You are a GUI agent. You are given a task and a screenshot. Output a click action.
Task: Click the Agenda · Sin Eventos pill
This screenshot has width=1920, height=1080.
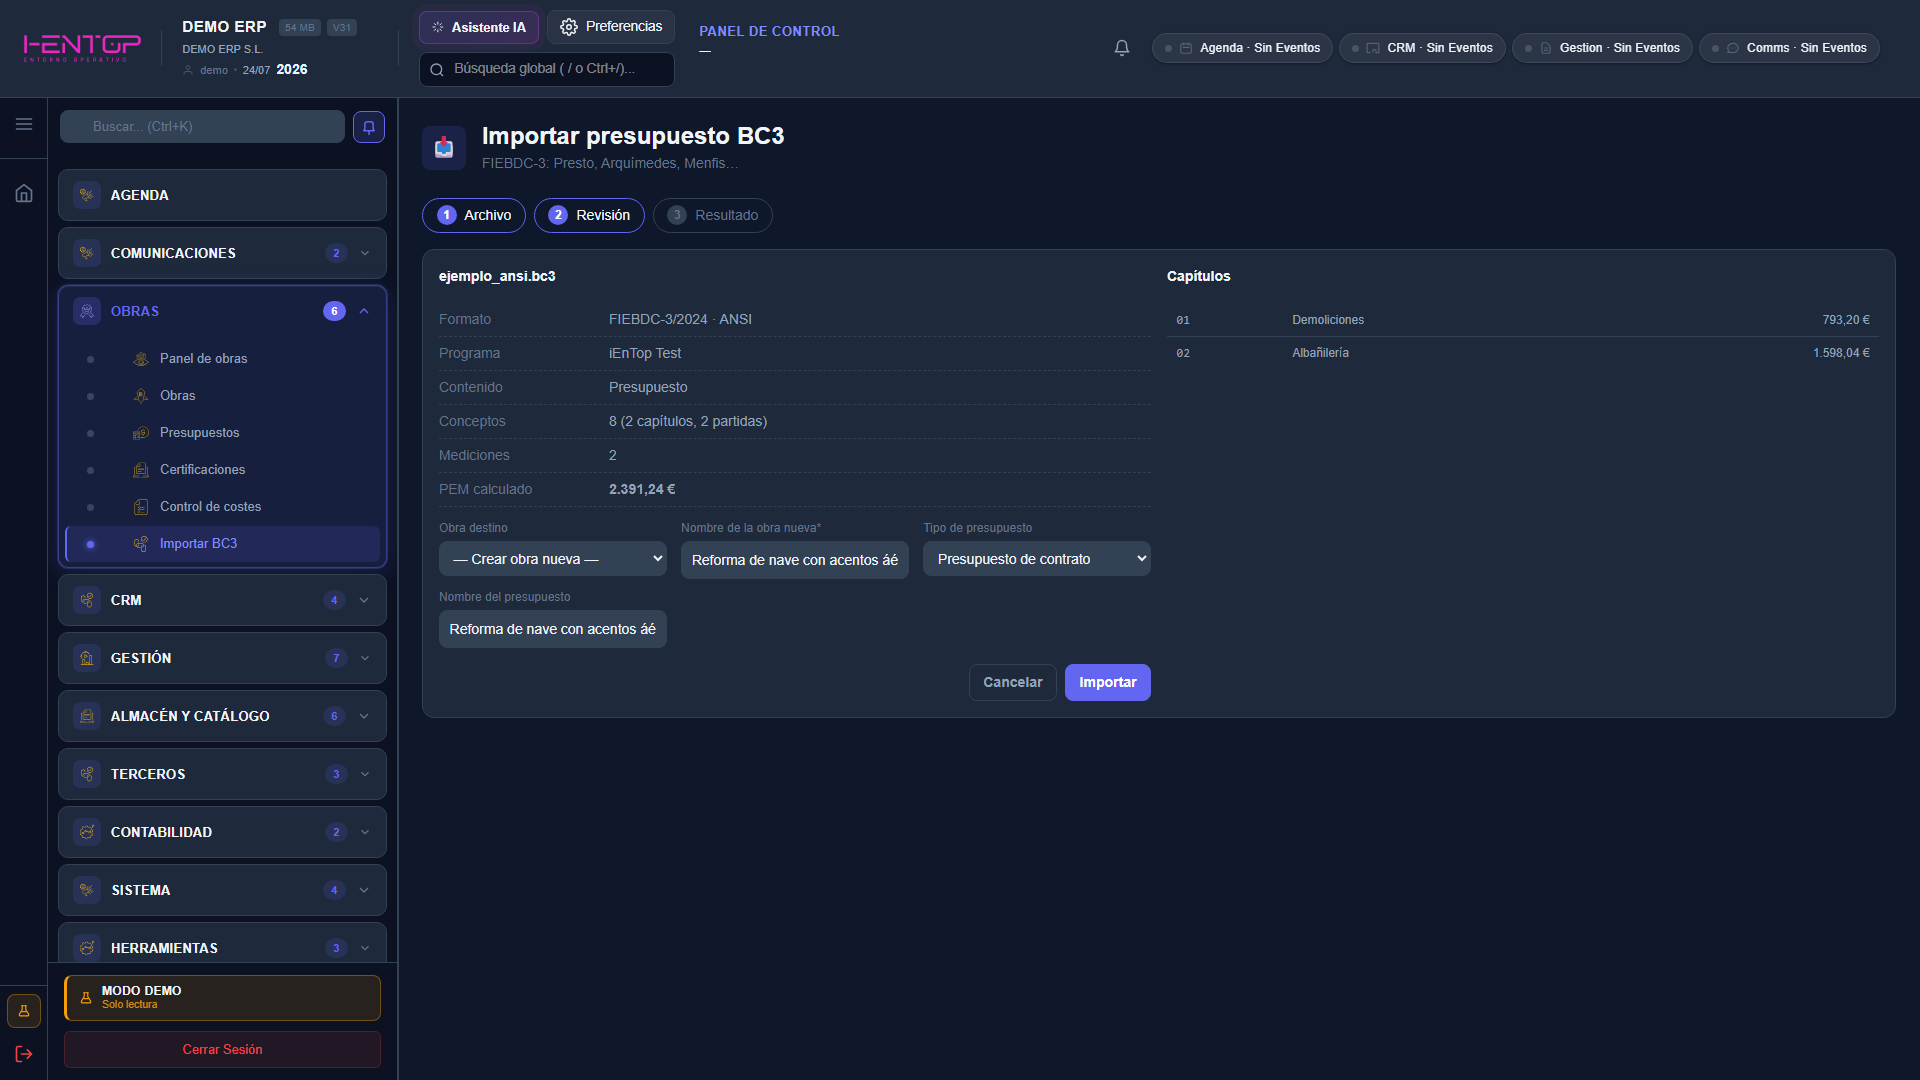[x=1242, y=48]
